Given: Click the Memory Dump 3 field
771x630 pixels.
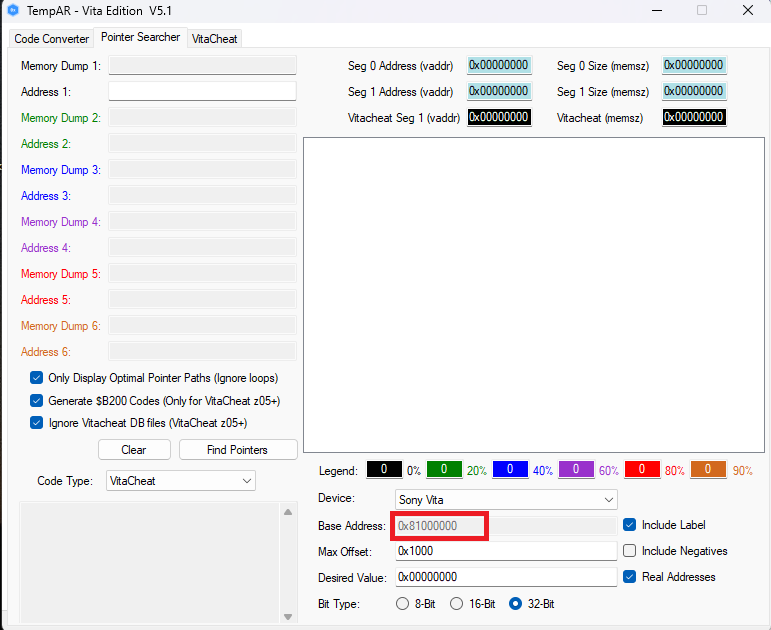Looking at the screenshot, I should coord(202,169).
